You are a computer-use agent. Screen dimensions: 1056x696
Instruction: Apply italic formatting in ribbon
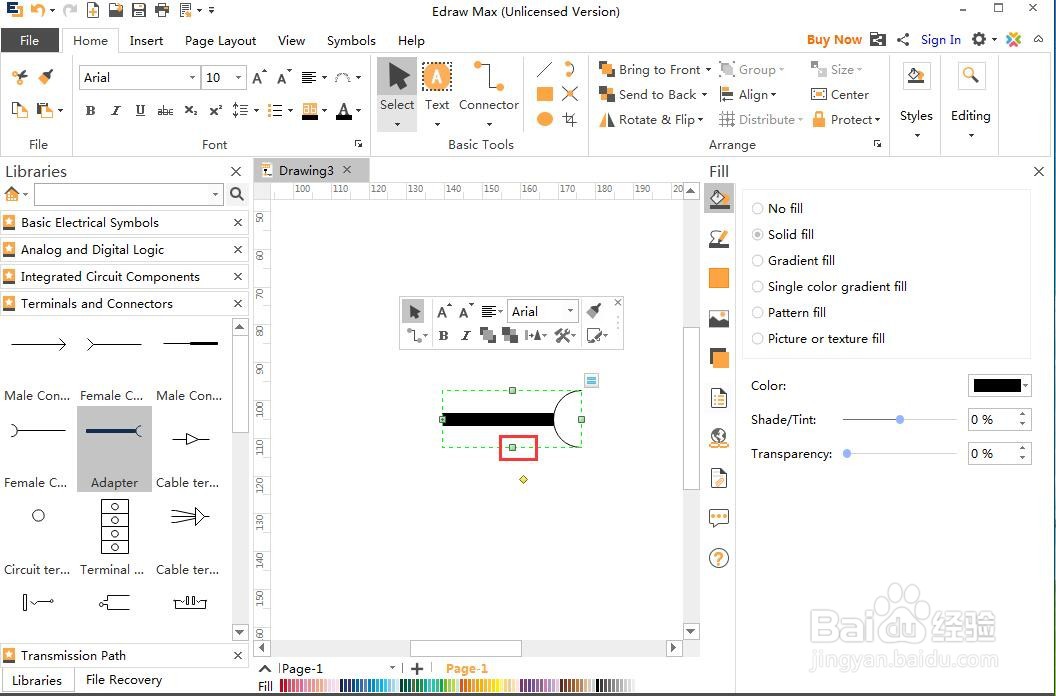pyautogui.click(x=115, y=110)
